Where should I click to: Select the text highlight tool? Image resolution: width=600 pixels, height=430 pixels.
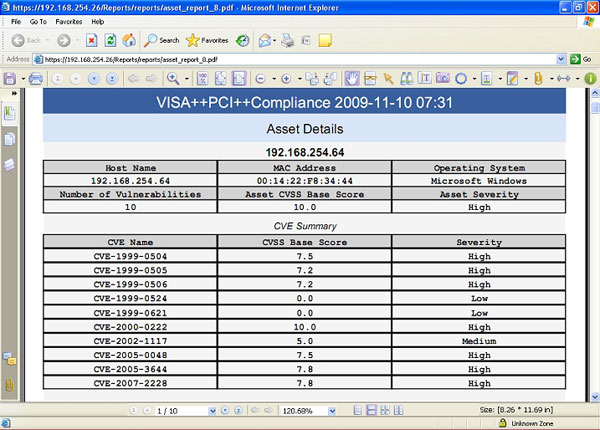point(487,79)
